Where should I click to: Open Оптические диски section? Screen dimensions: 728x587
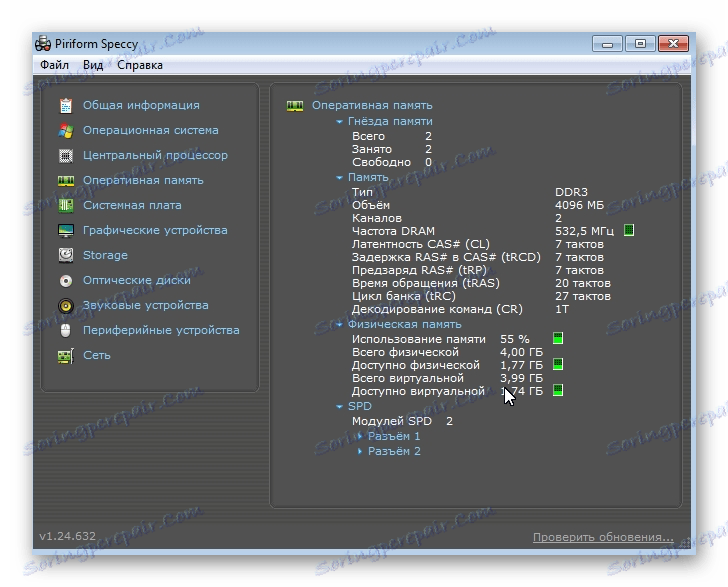[x=136, y=280]
